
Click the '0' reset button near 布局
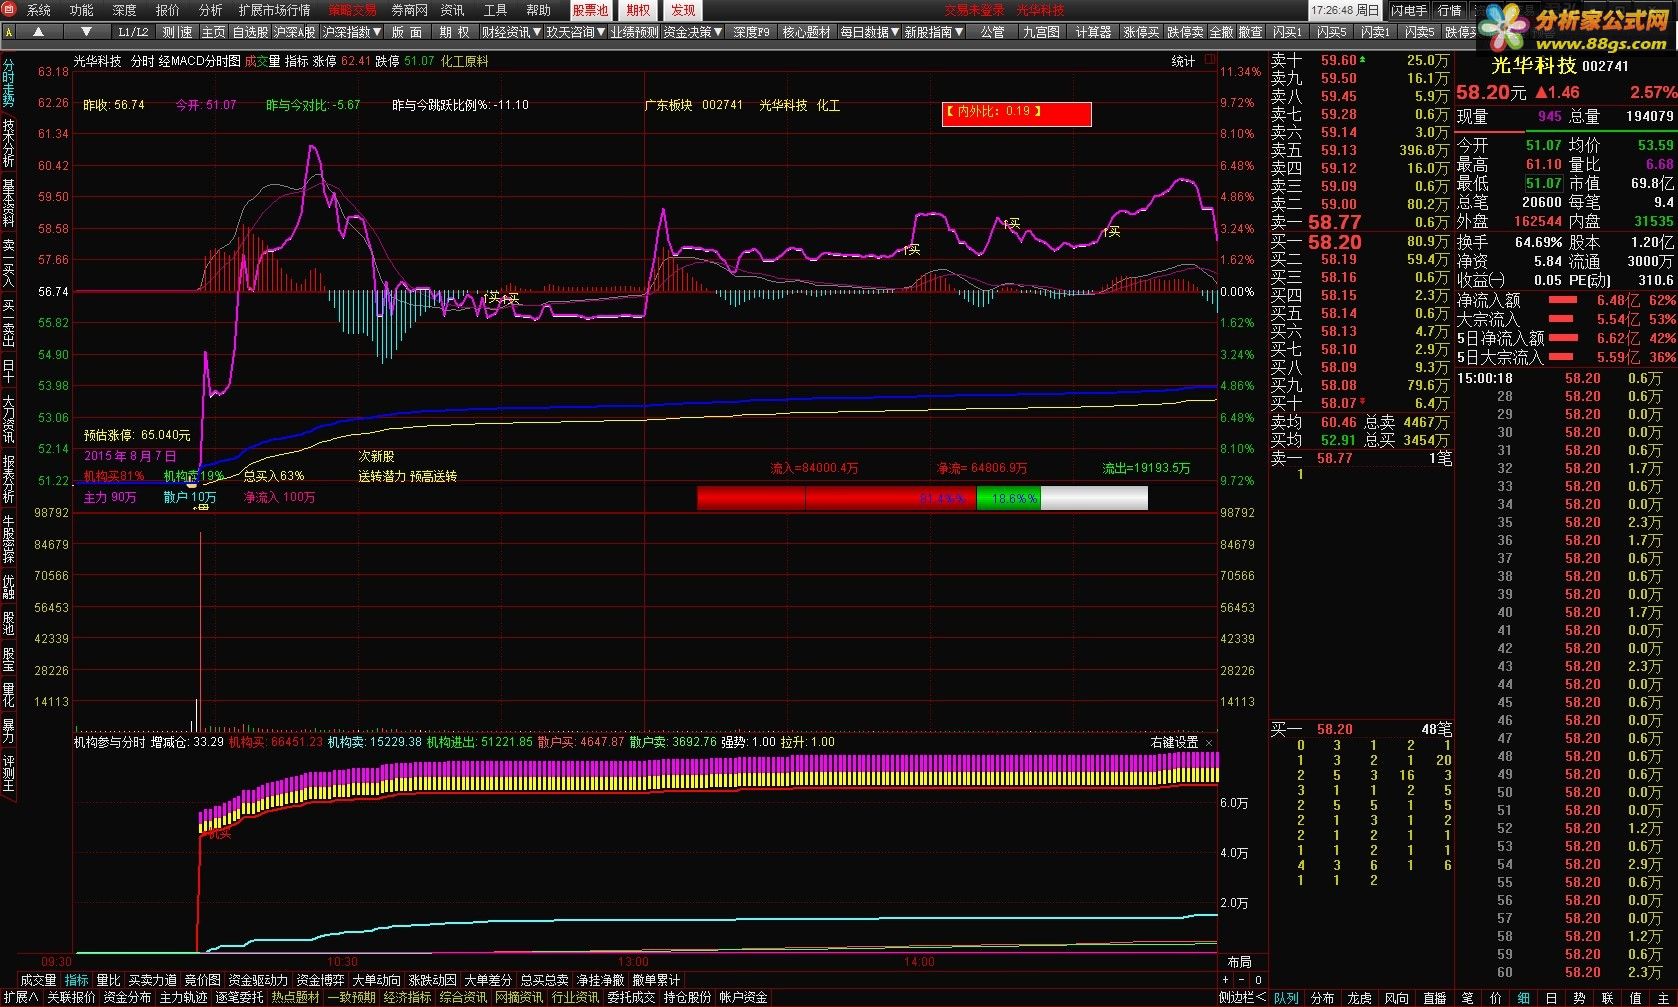[x=1258, y=980]
